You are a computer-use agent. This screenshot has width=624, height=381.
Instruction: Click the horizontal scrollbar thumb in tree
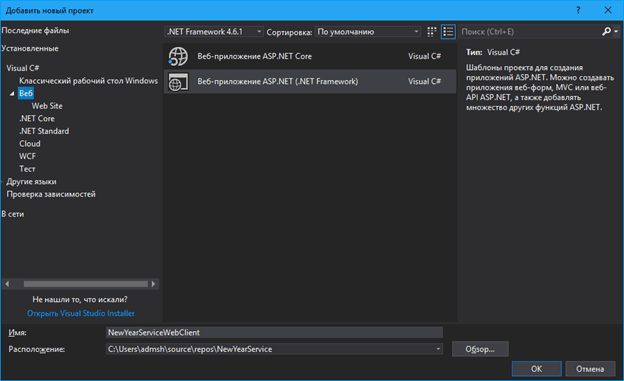(86, 284)
